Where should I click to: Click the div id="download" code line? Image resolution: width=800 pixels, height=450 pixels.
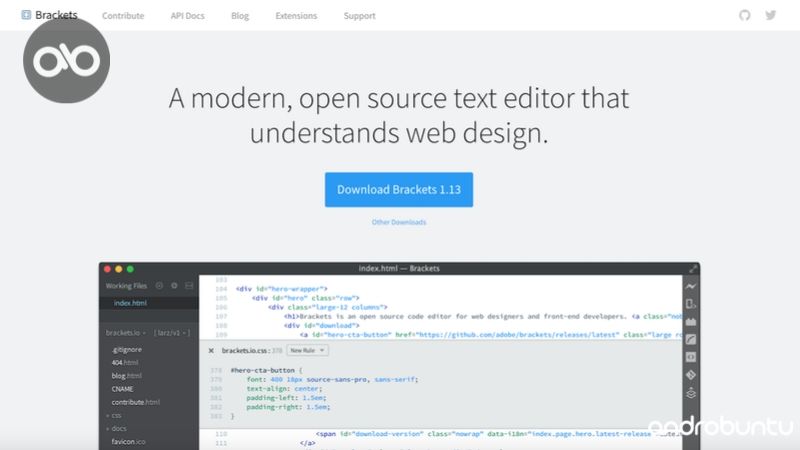tap(322, 326)
